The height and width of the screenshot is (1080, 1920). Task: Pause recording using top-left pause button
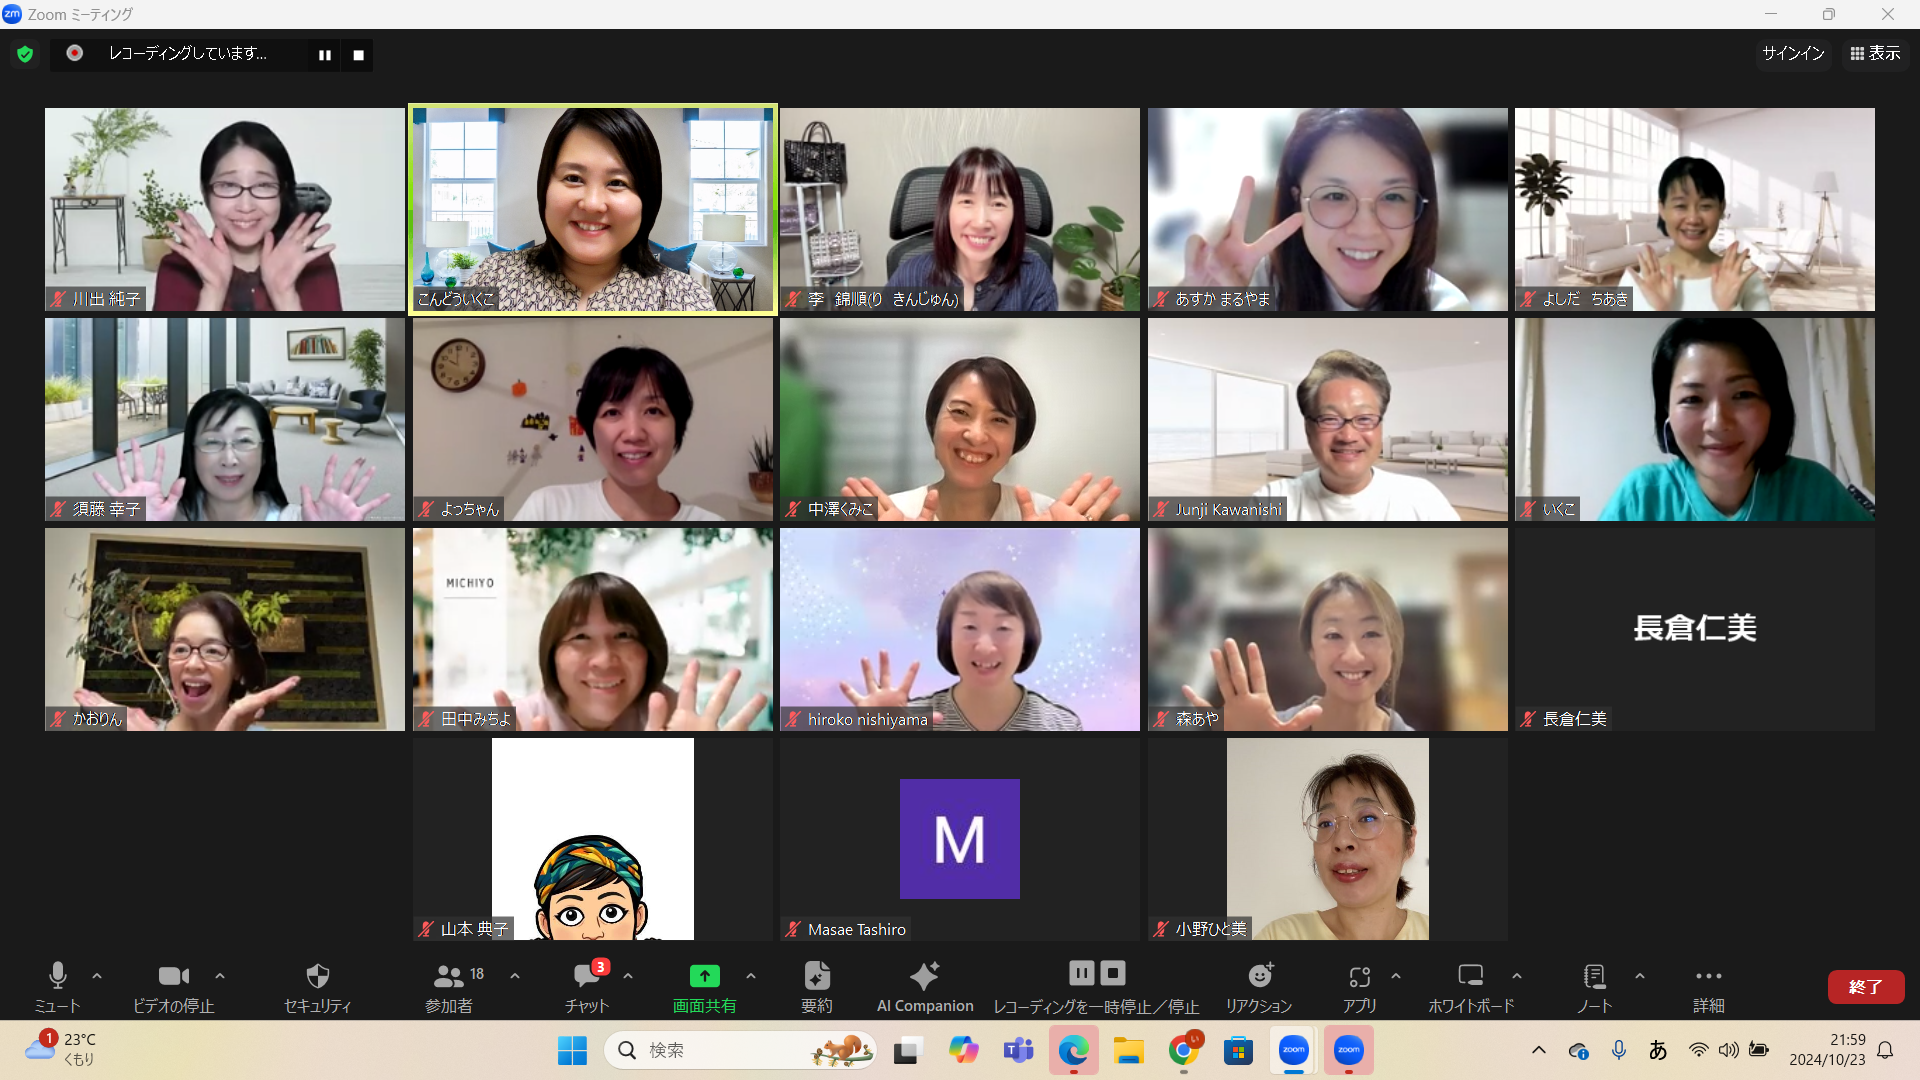[x=325, y=55]
